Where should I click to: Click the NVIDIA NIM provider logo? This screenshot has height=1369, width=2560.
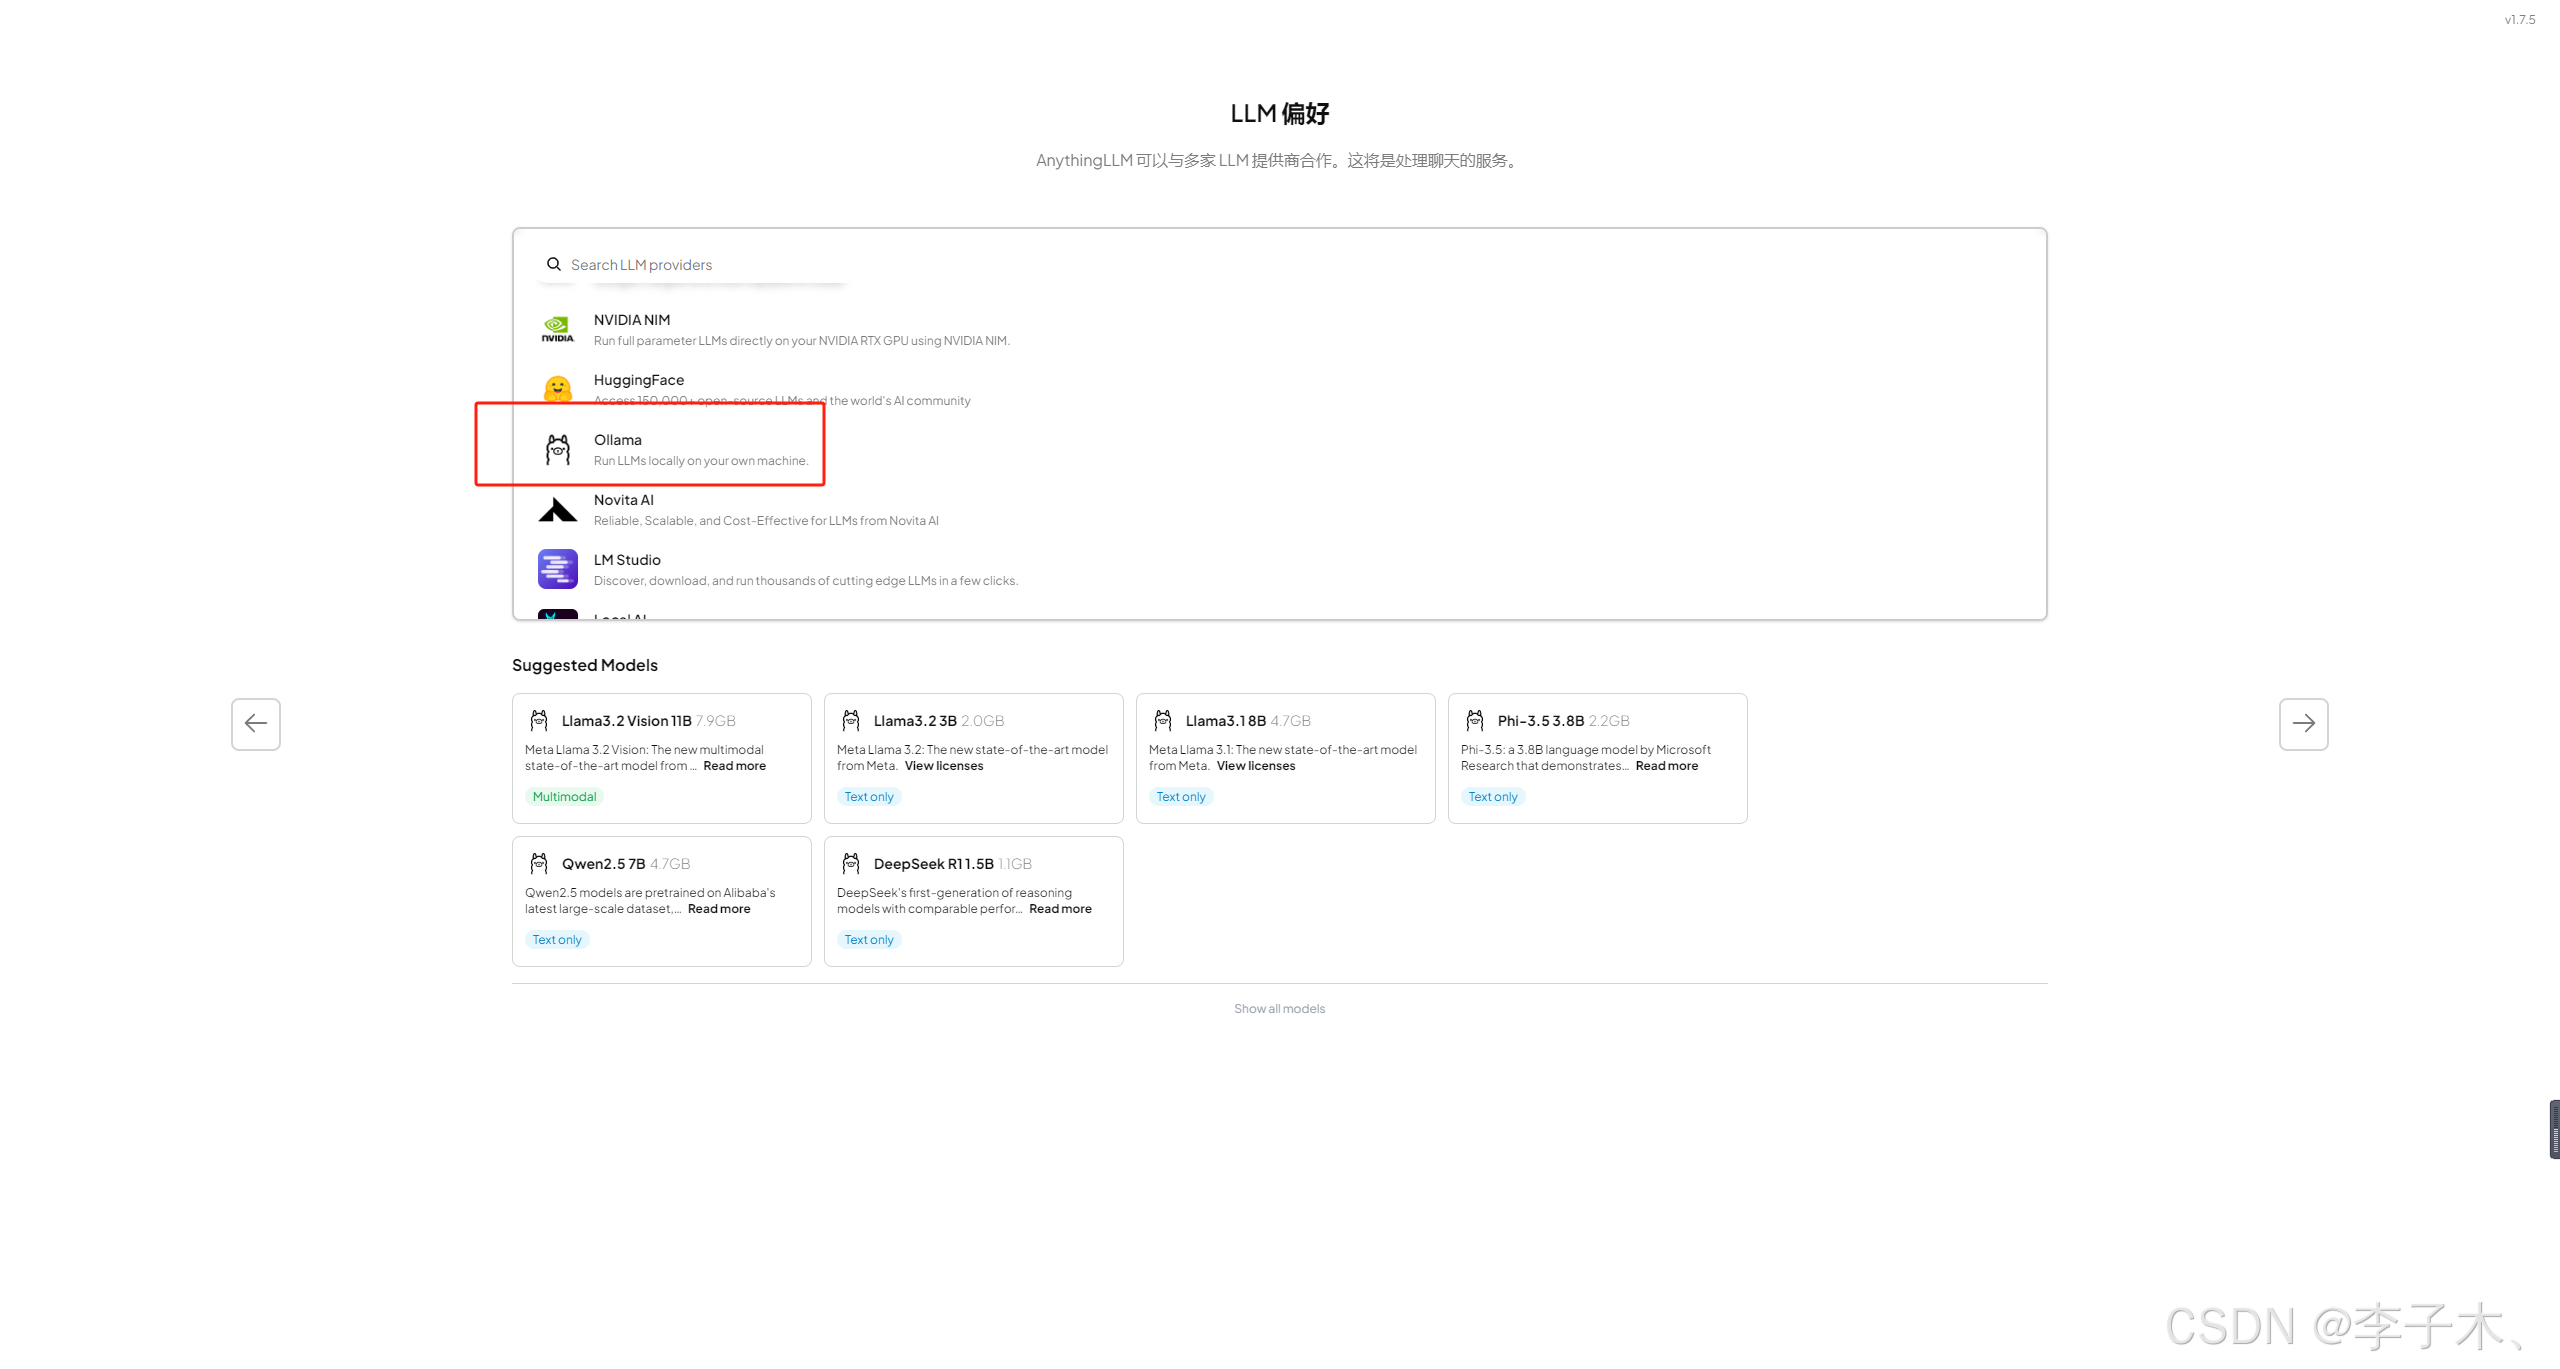(x=557, y=329)
